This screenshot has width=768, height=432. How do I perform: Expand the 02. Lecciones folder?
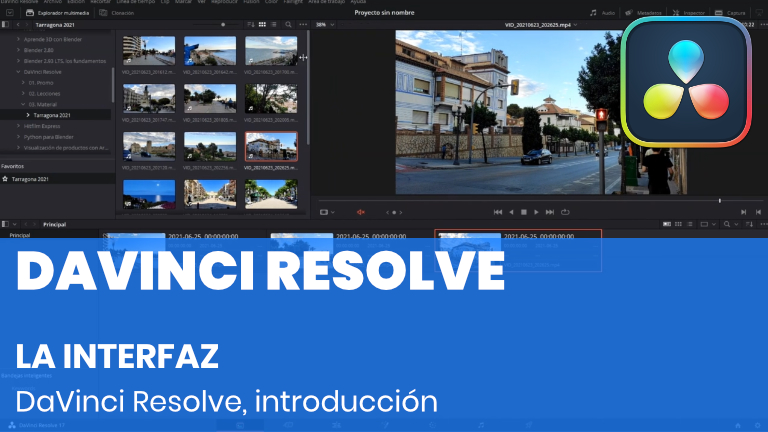tap(23, 94)
